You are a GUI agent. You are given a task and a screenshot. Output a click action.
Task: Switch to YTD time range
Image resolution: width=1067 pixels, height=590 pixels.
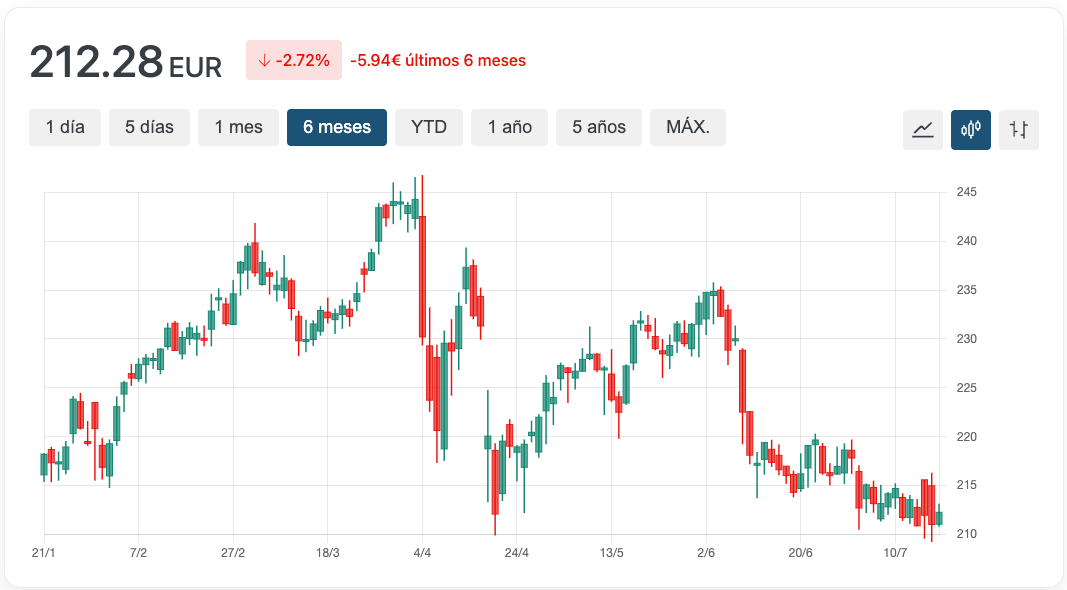click(429, 127)
